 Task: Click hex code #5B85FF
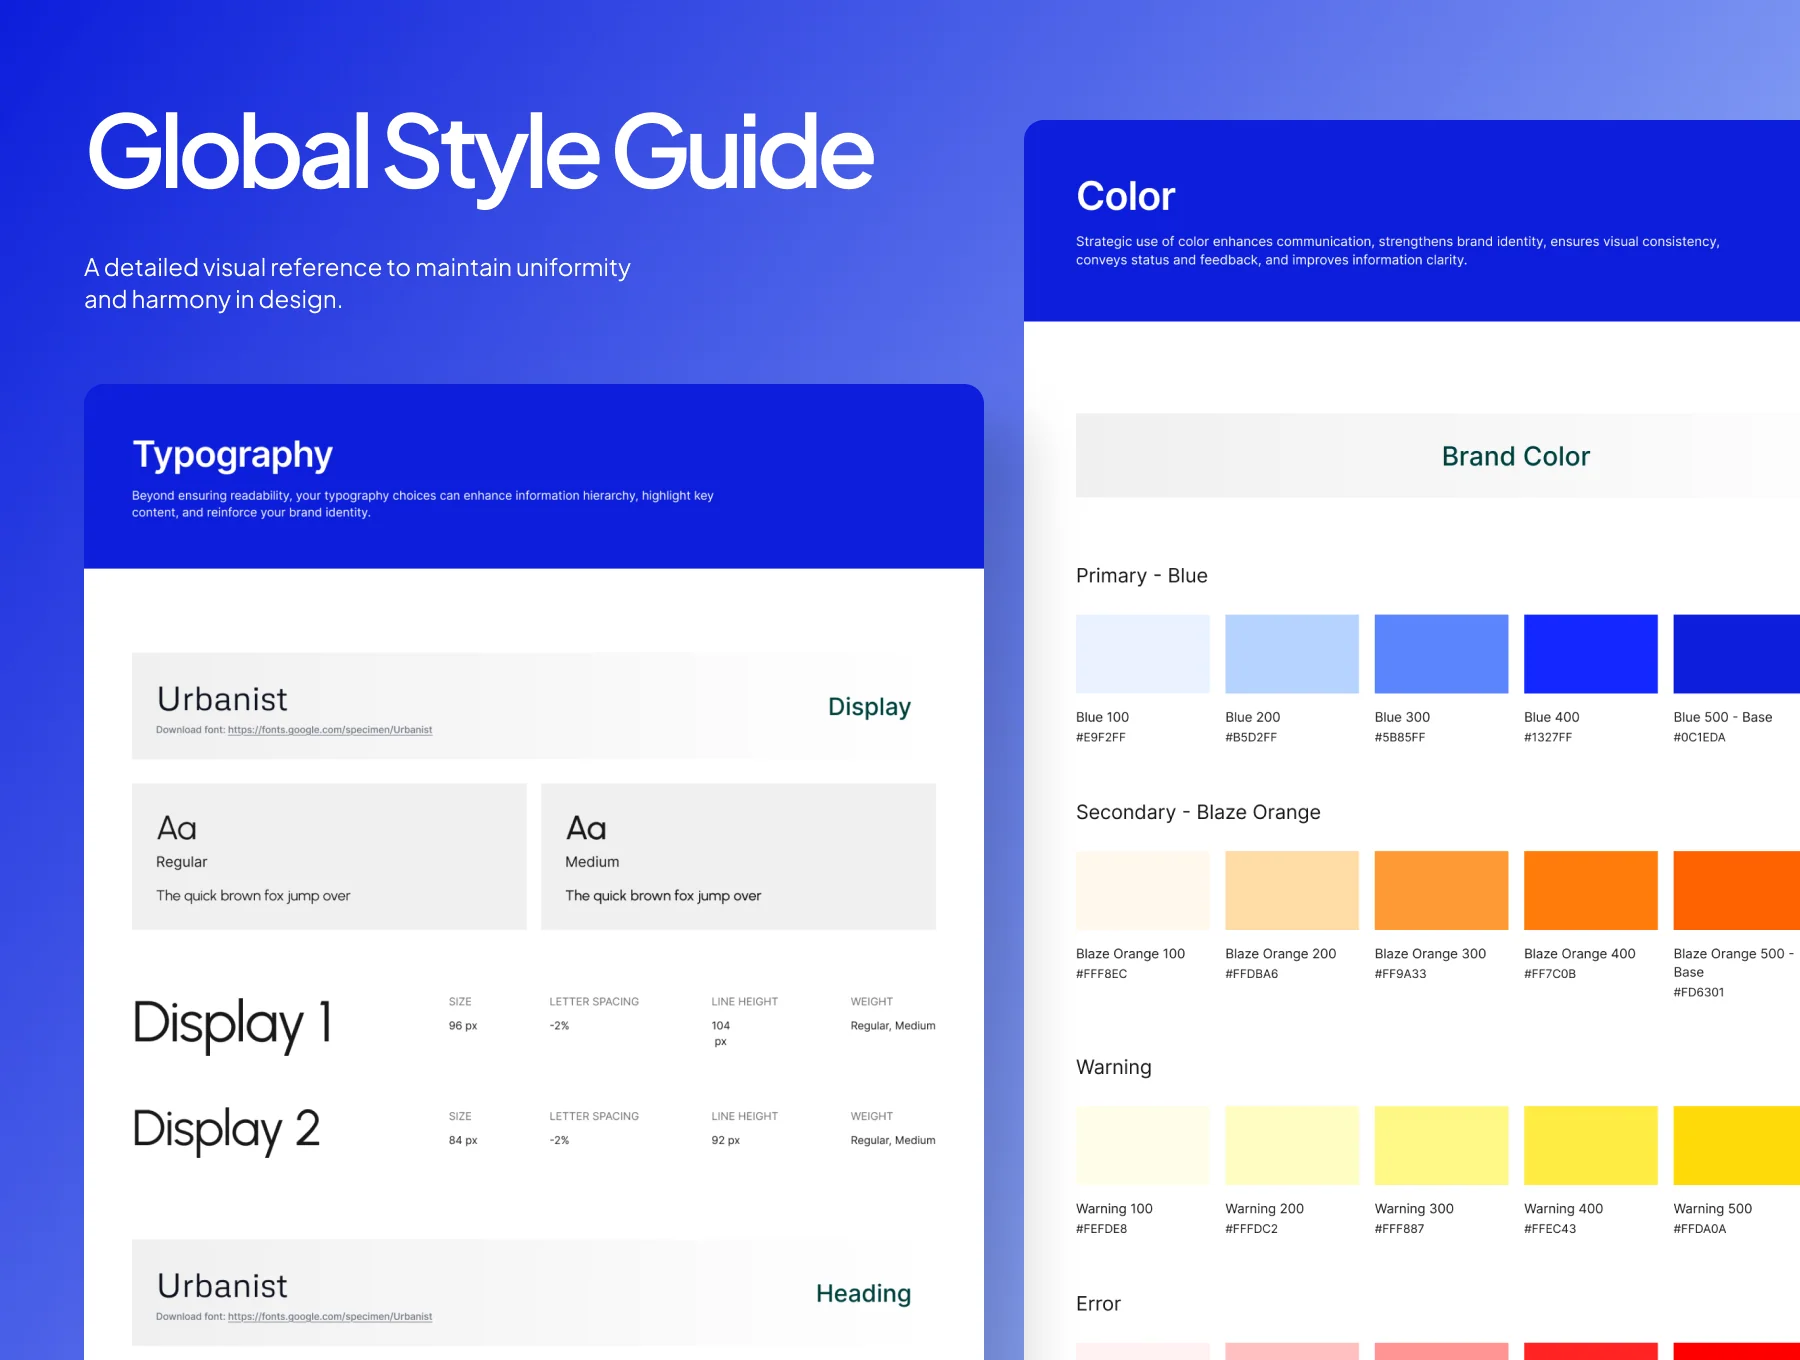1400,738
